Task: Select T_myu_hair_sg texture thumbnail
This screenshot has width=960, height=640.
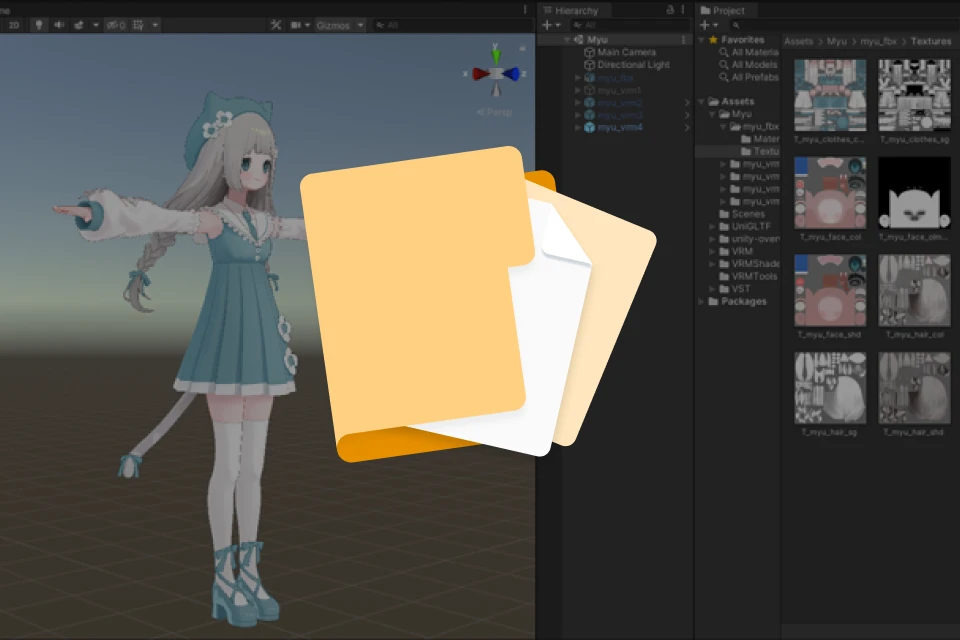Action: [x=830, y=388]
